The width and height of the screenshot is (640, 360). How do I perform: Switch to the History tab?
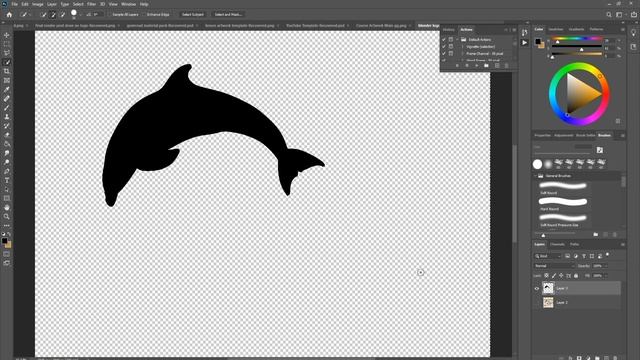click(x=449, y=29)
